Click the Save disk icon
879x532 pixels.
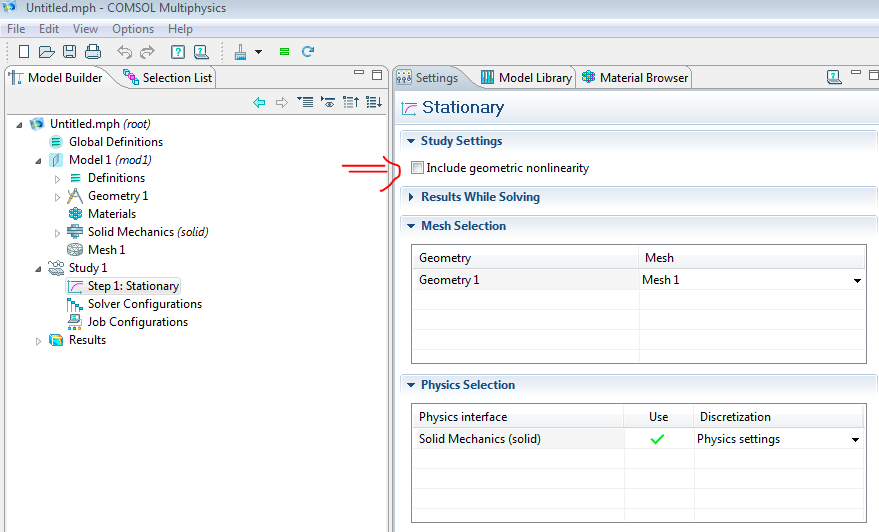pyautogui.click(x=70, y=52)
